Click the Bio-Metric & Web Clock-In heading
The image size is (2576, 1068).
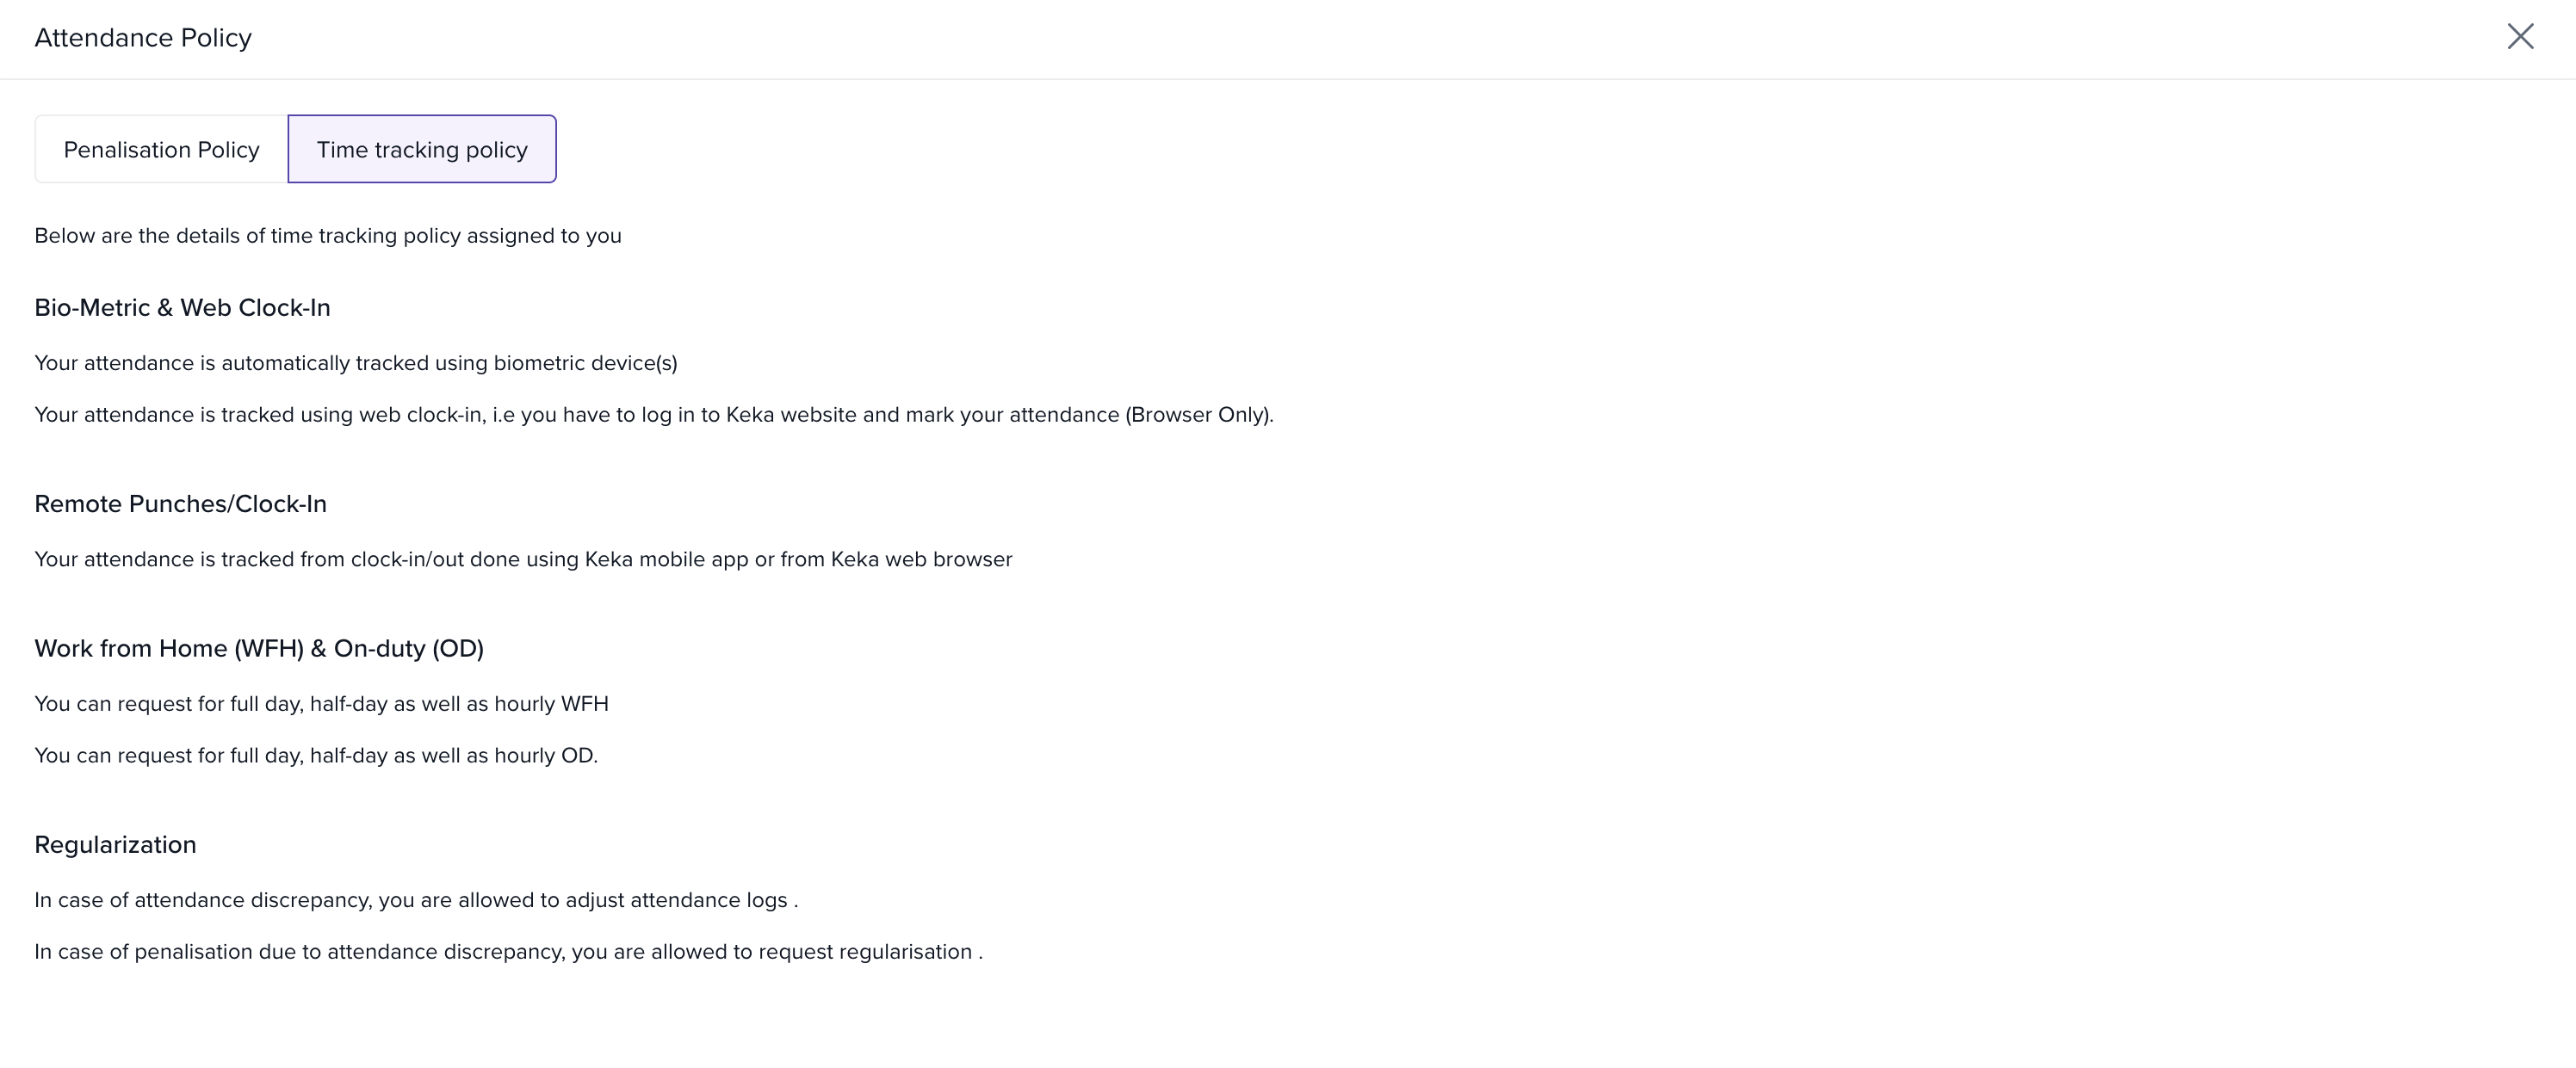(182, 308)
